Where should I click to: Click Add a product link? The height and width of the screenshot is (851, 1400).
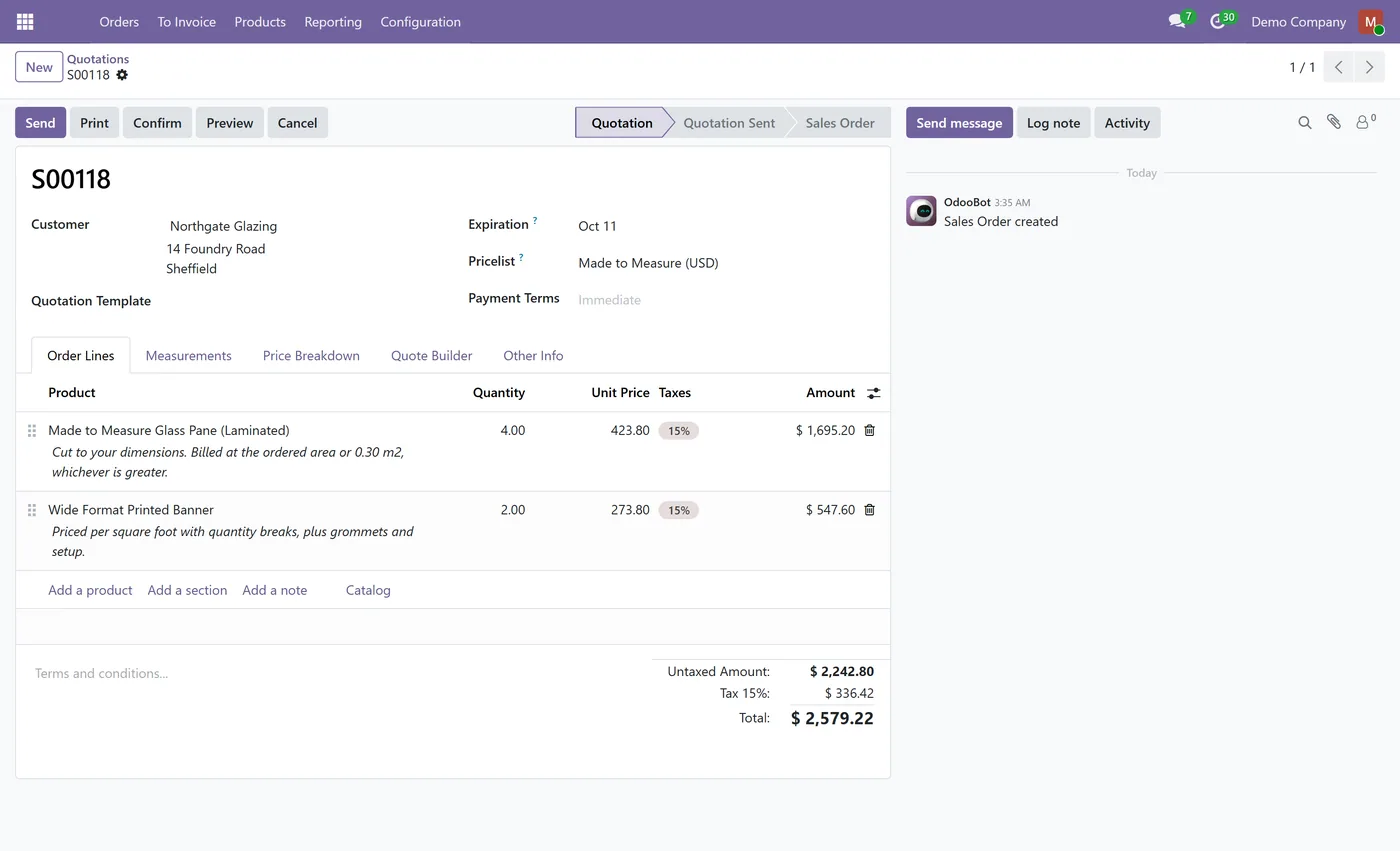[90, 590]
